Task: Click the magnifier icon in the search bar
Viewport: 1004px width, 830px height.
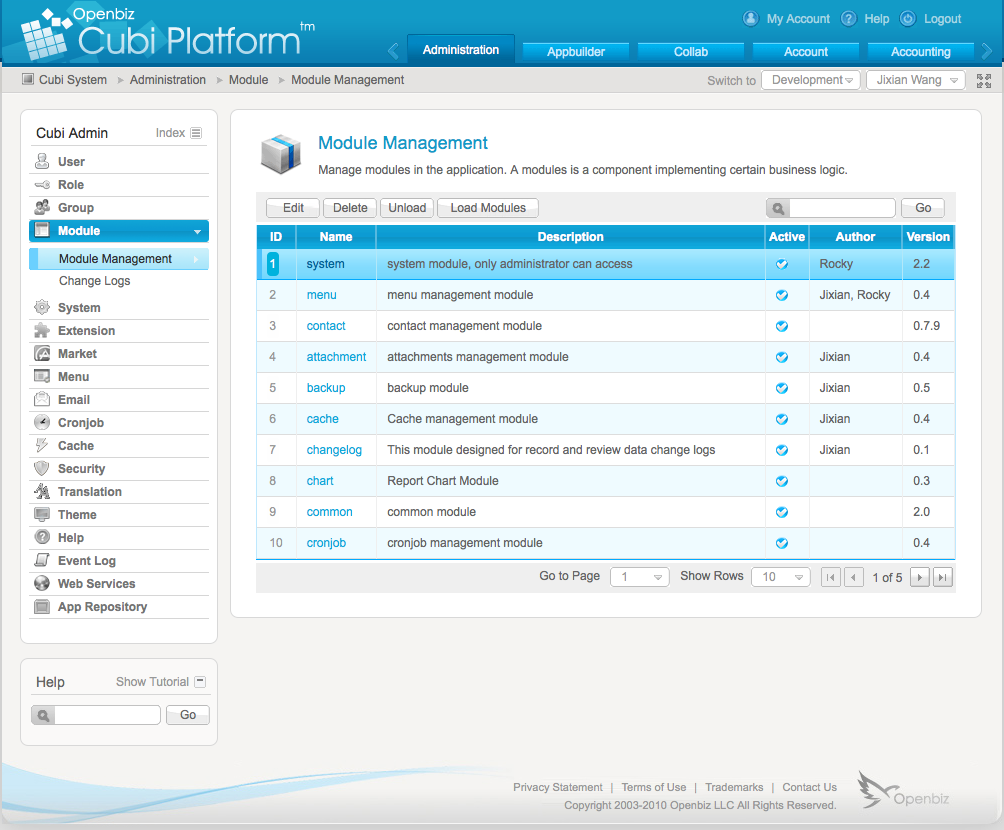Action: tap(778, 208)
